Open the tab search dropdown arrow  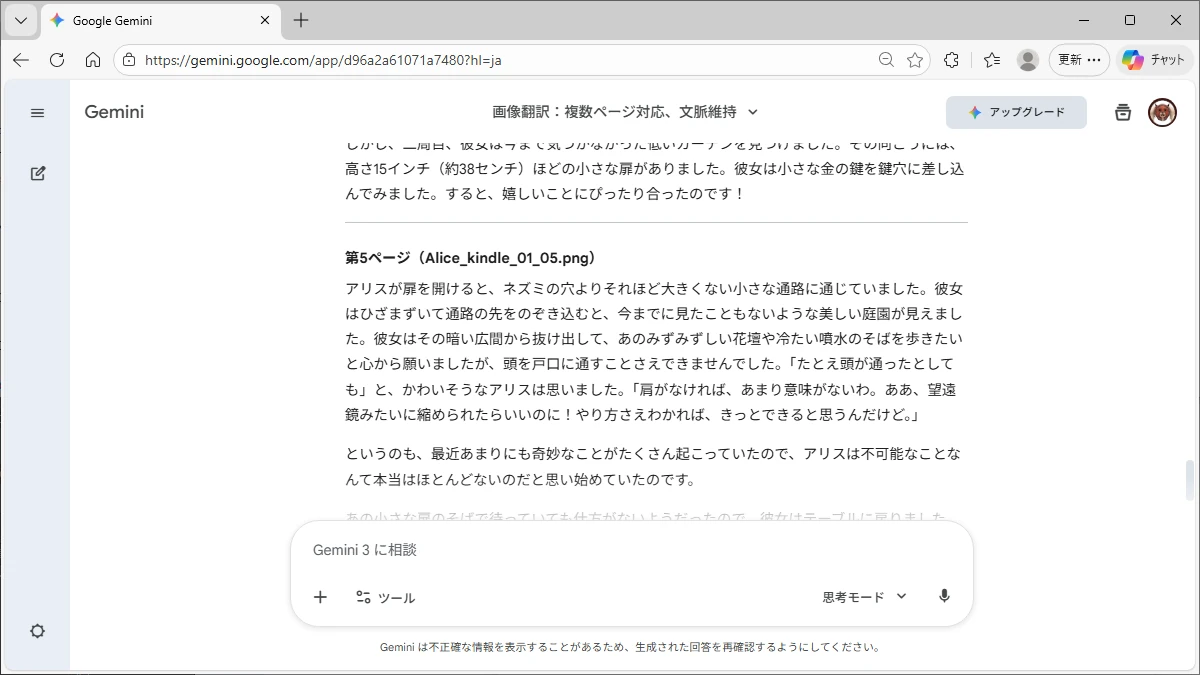point(20,20)
